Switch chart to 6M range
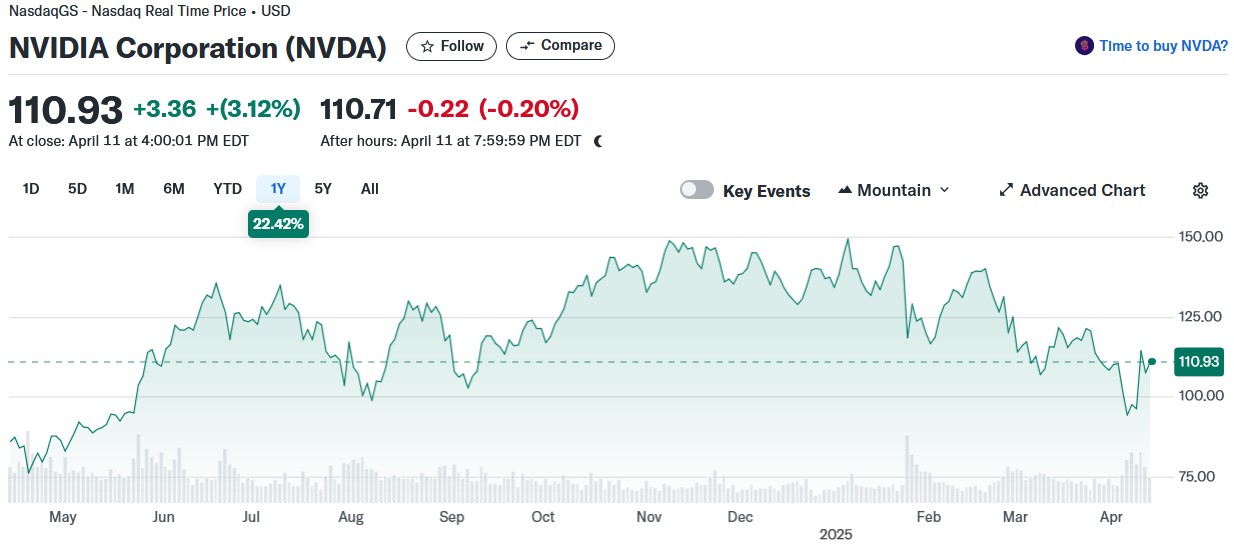1234x559 pixels. click(x=174, y=189)
